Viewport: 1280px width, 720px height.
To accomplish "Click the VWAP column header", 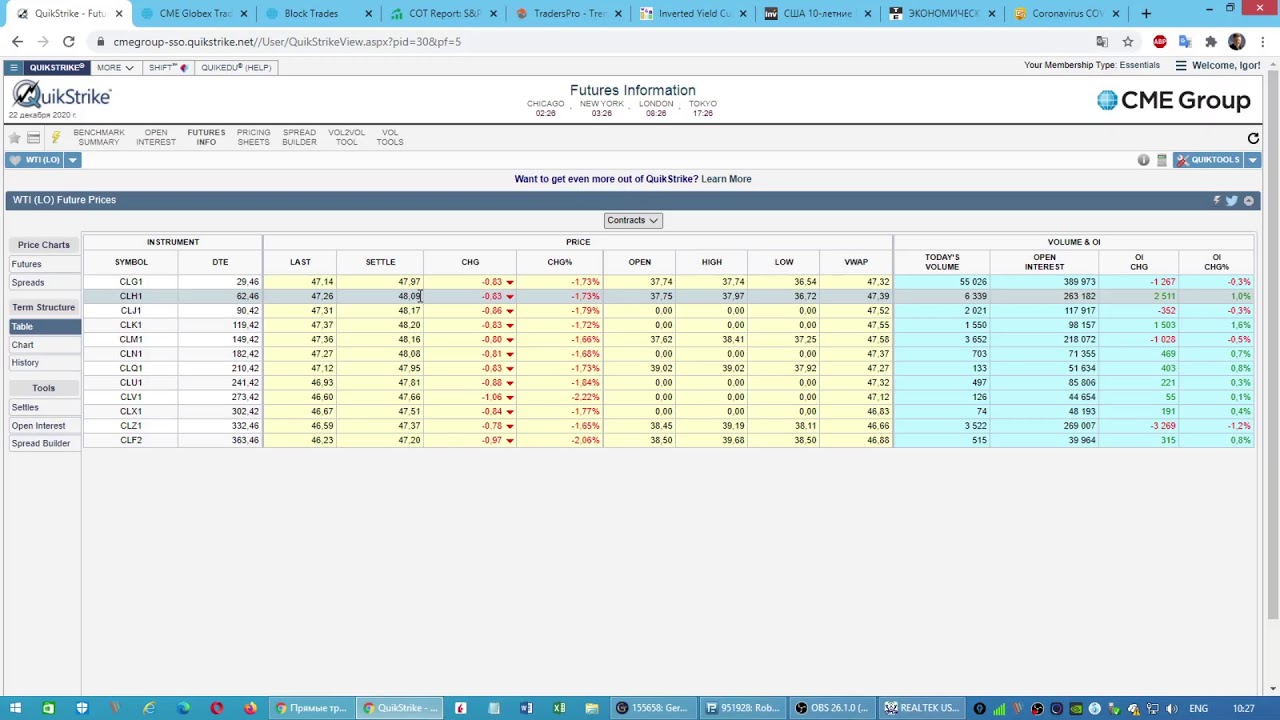I will 856,262.
